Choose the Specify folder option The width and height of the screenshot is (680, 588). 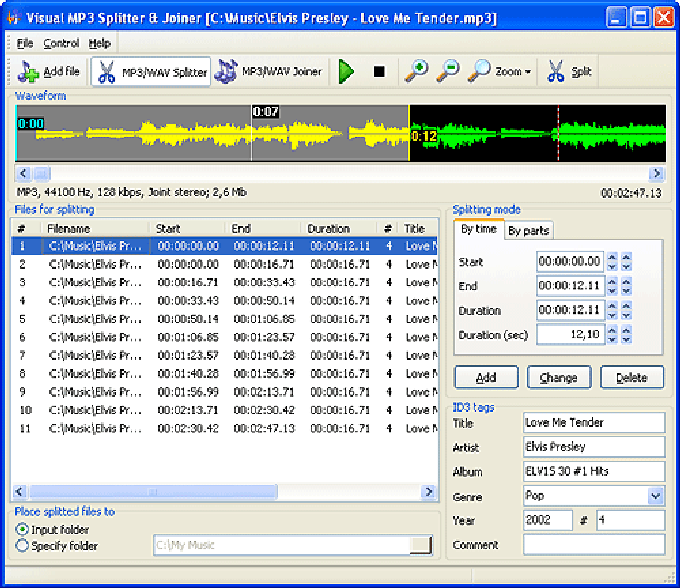(x=22, y=546)
